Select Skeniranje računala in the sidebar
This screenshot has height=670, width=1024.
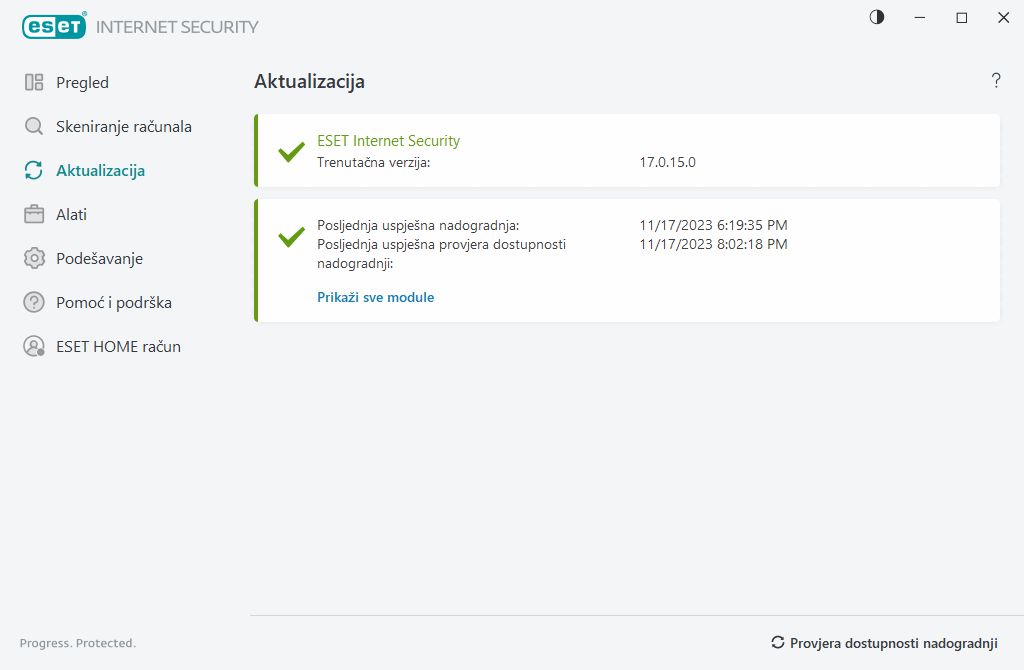click(124, 127)
